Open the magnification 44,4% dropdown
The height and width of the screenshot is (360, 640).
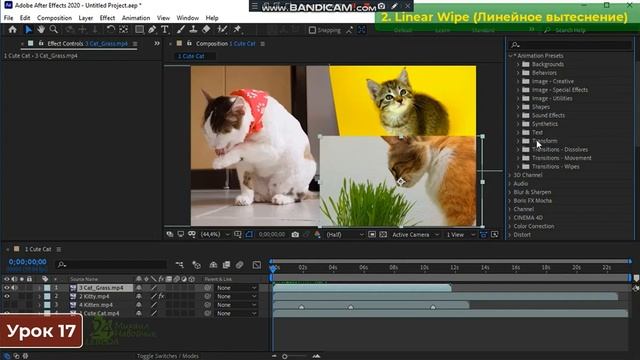pos(215,235)
